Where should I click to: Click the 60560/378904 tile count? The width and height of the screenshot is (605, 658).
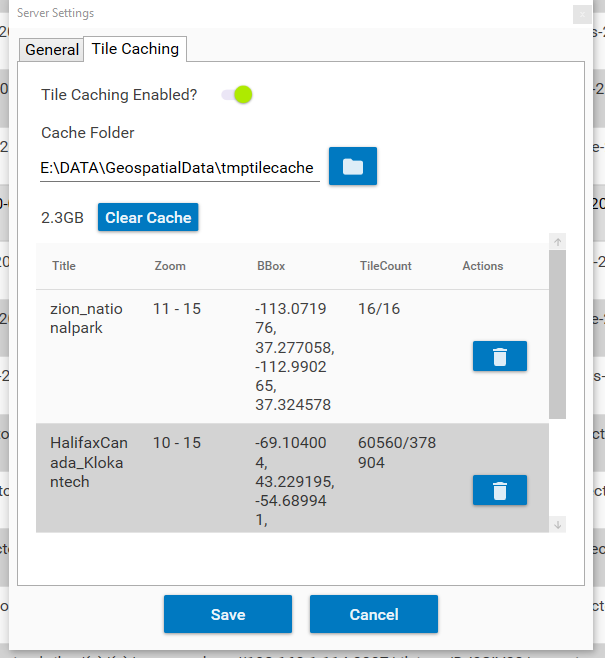(x=397, y=452)
